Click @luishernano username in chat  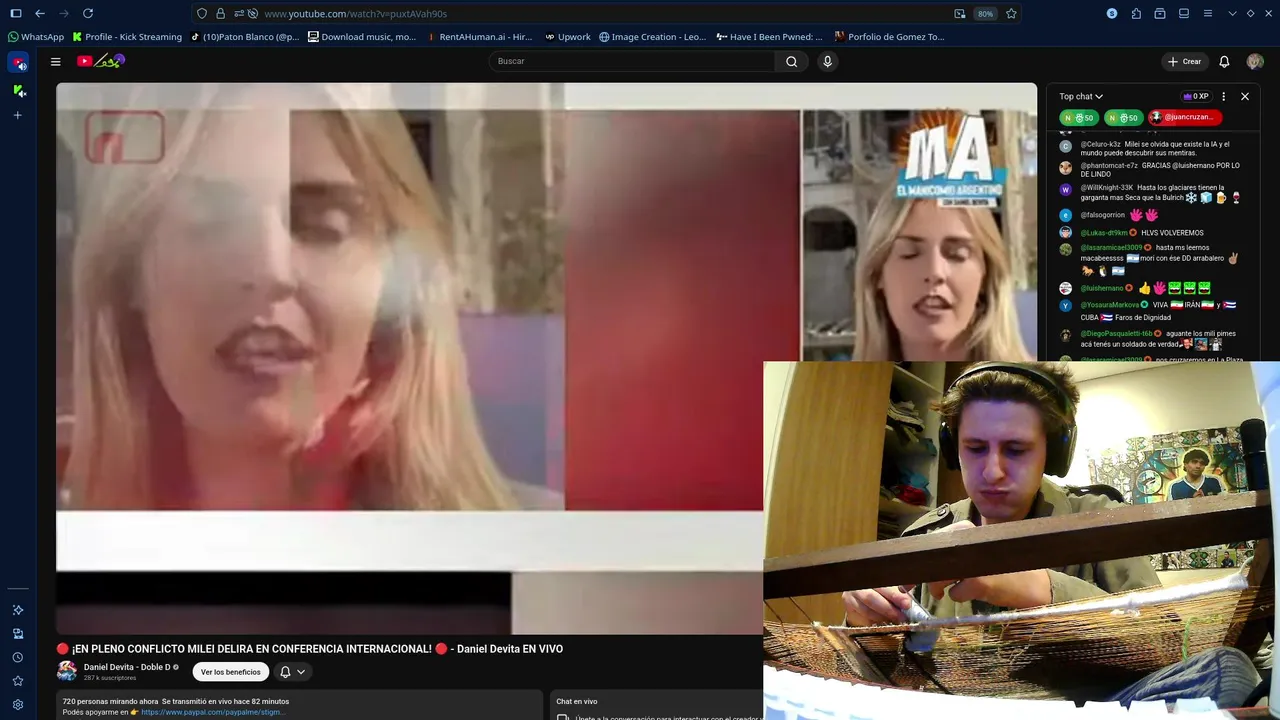coord(1101,288)
